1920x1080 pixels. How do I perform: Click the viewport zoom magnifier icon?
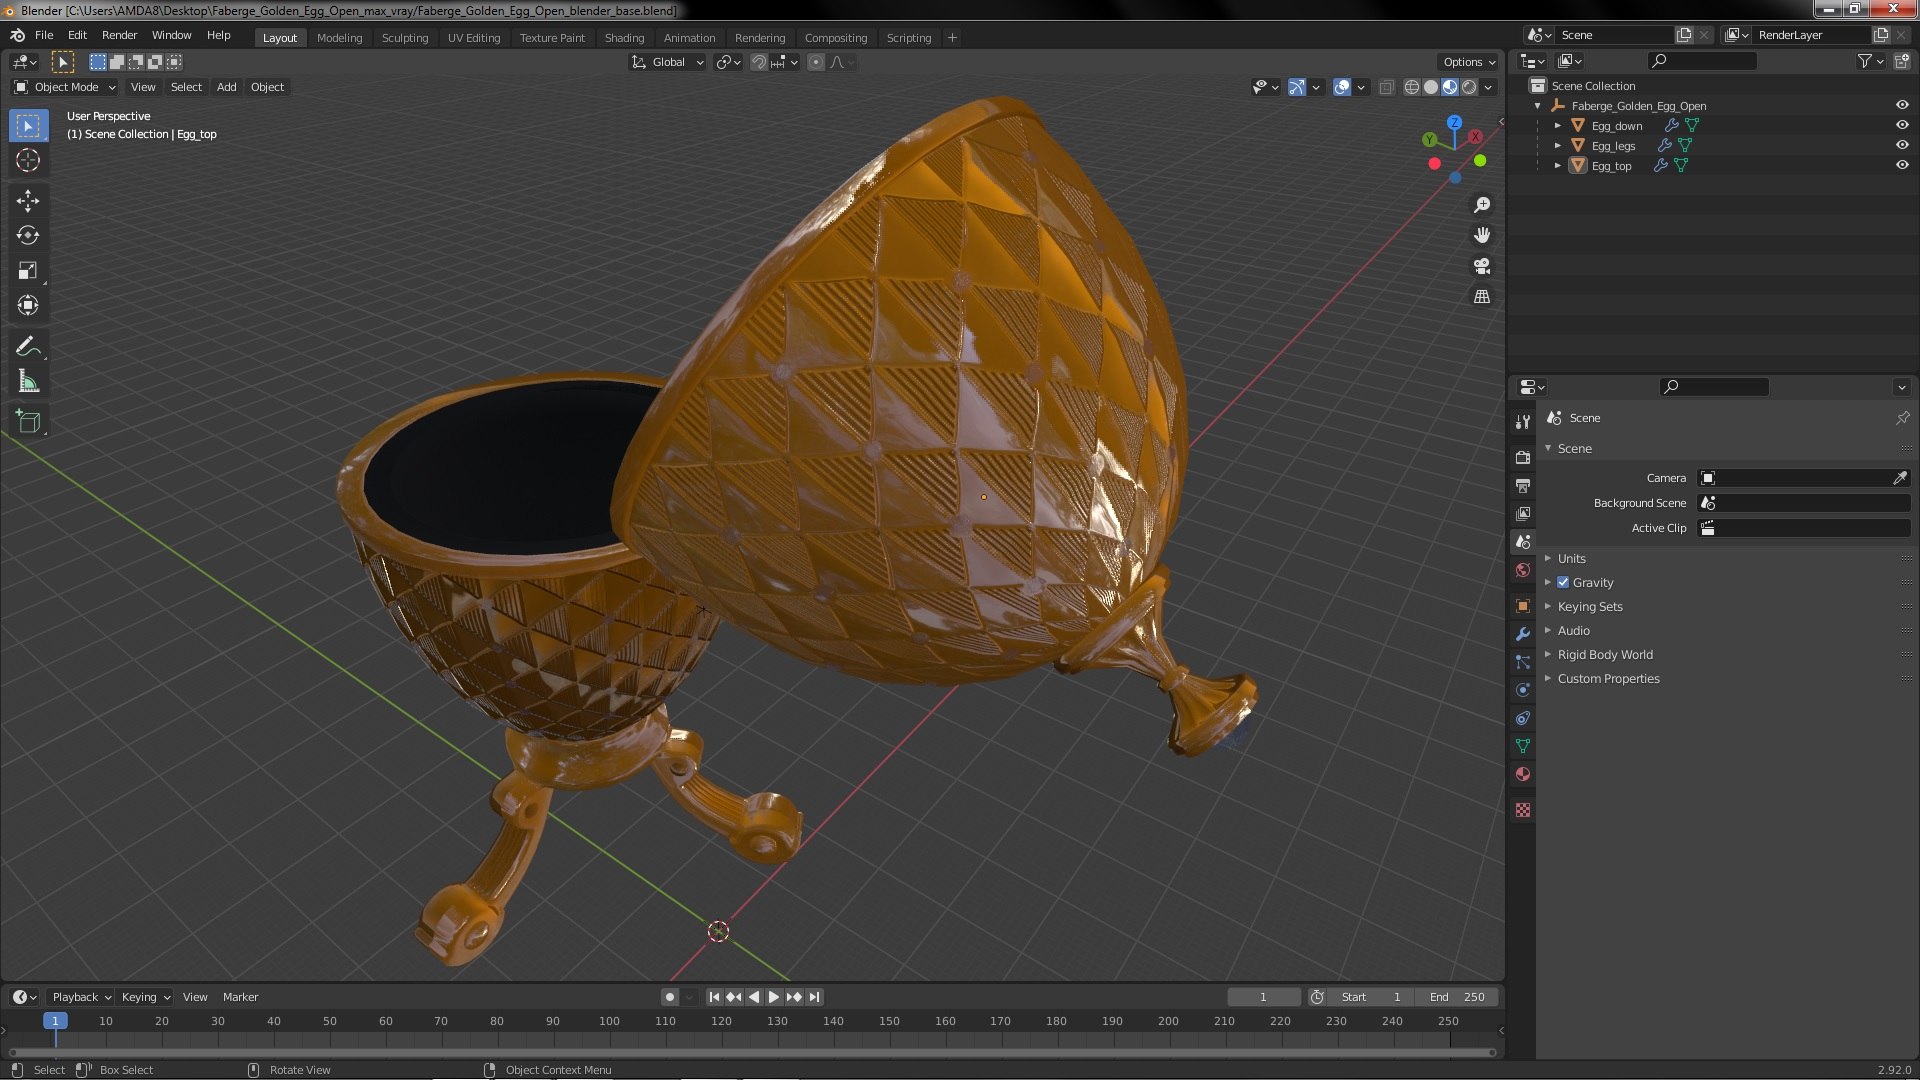point(1482,205)
